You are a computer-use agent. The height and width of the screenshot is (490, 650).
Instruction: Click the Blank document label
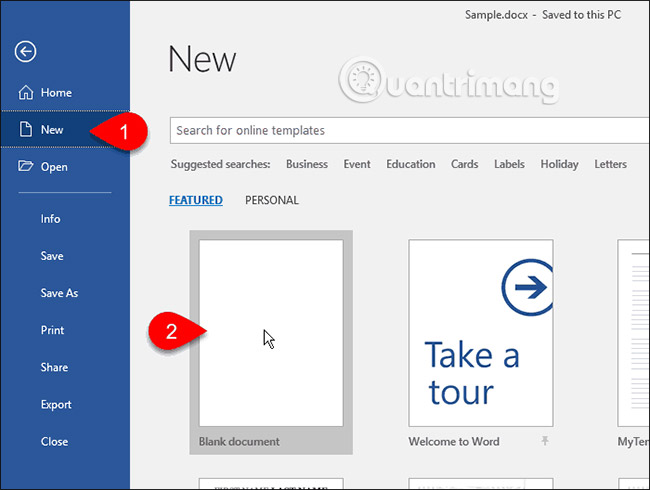[239, 441]
